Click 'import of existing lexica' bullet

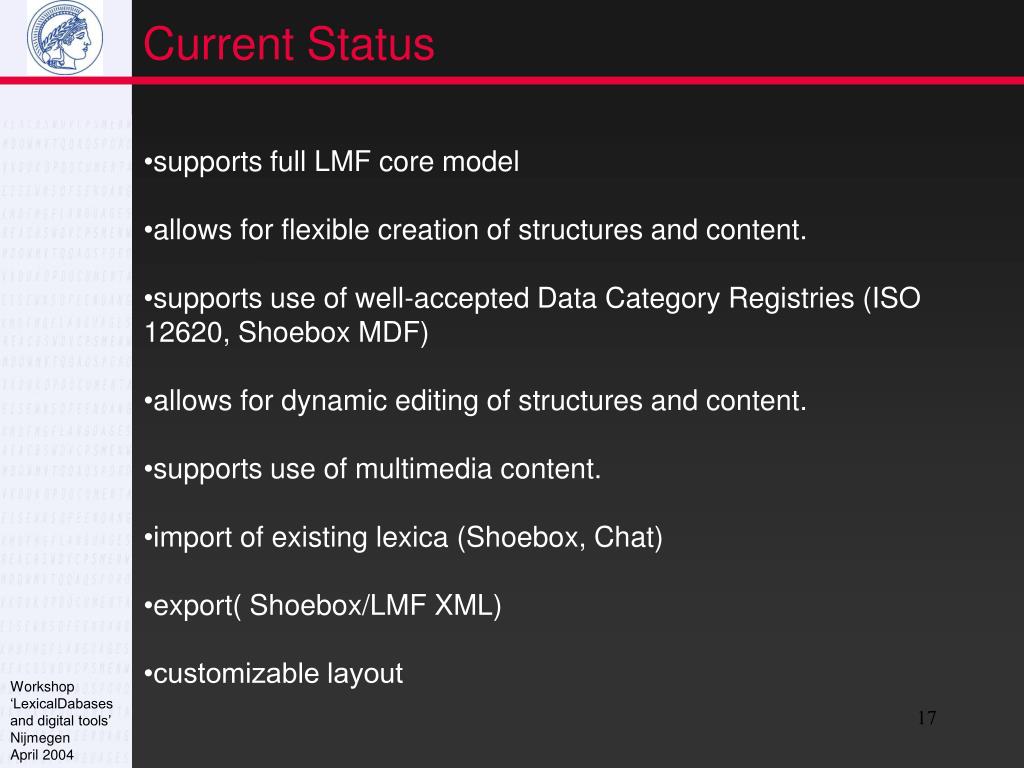(404, 537)
